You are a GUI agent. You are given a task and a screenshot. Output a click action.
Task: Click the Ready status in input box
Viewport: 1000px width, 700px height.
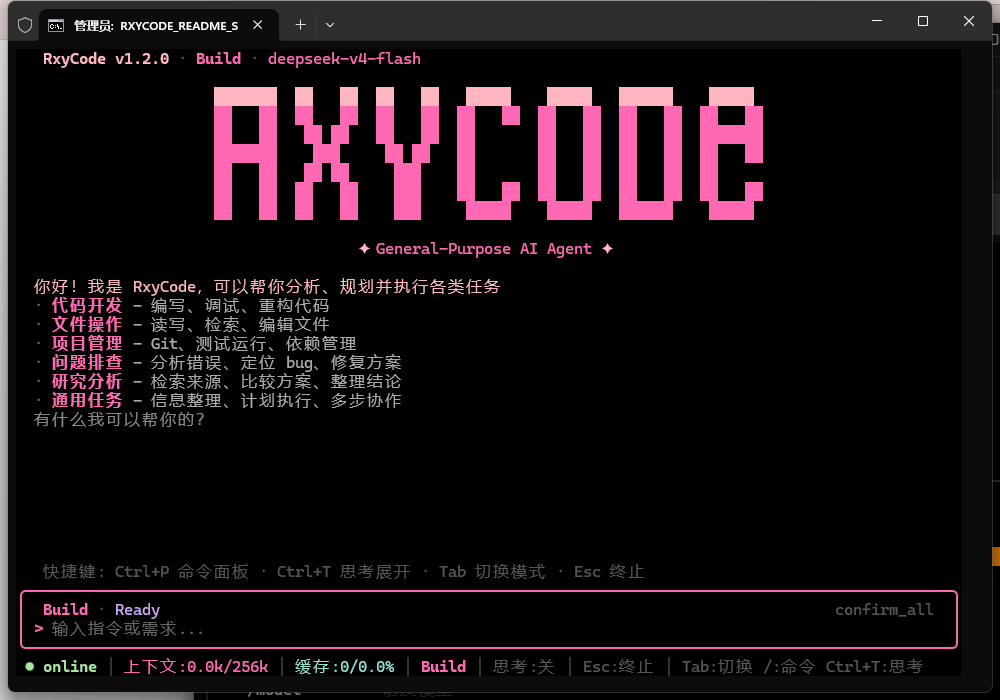[x=137, y=610]
